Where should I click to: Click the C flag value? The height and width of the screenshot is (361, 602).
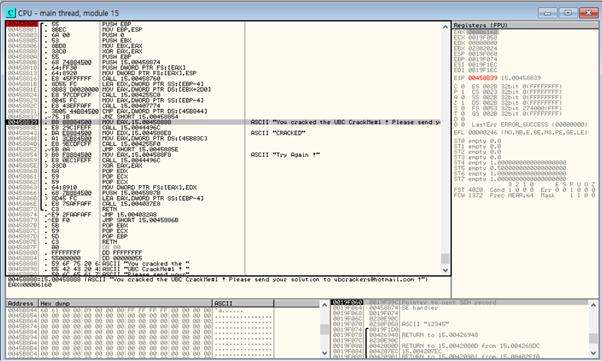tap(463, 87)
